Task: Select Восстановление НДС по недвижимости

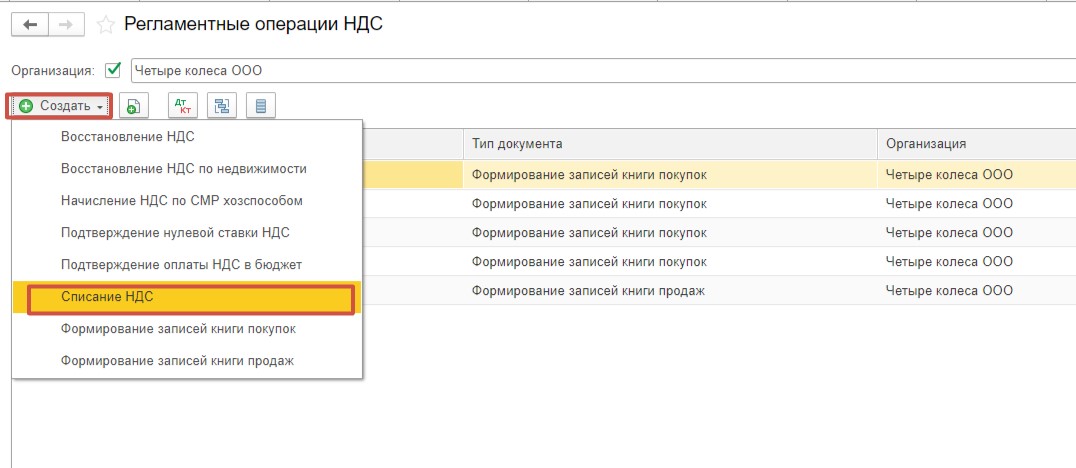Action: (187, 169)
